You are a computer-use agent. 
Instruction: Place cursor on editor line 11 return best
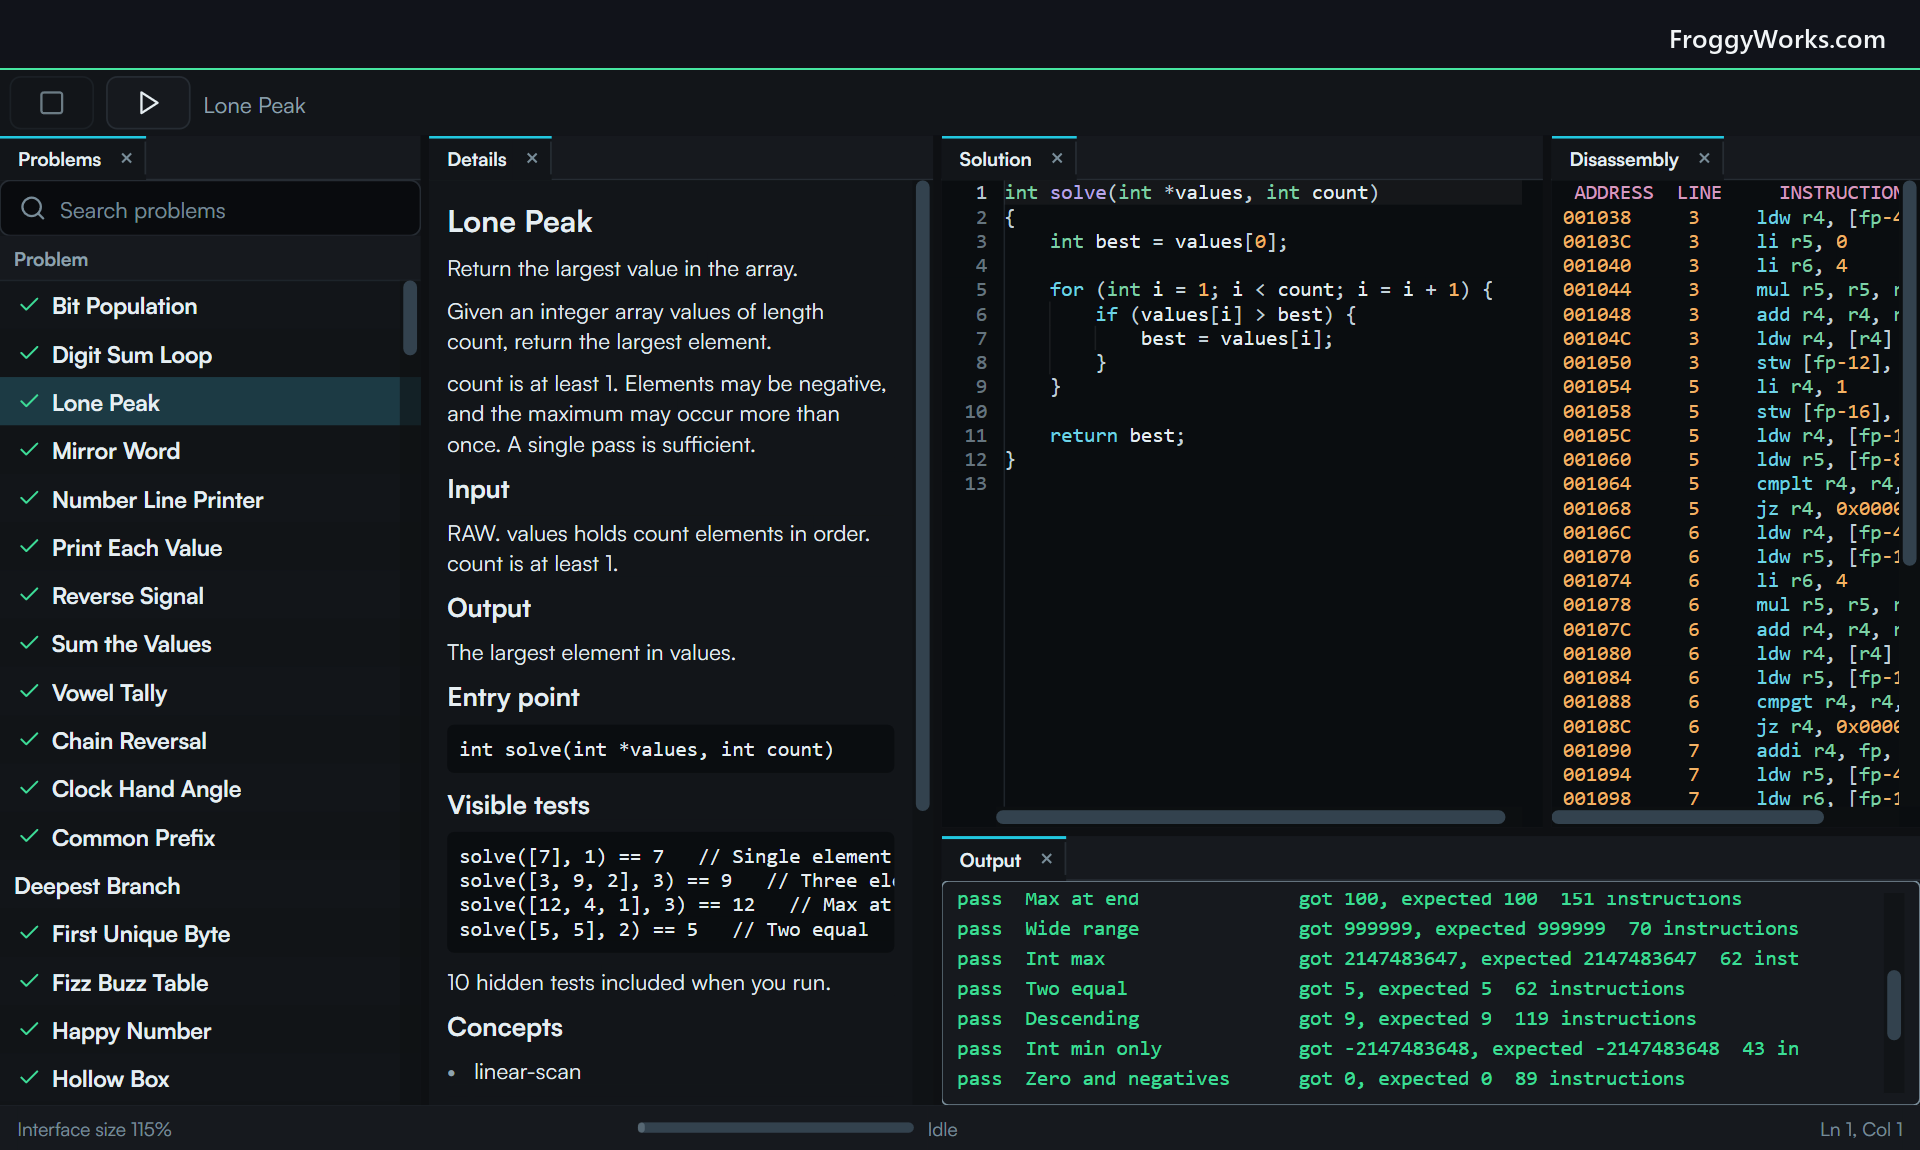1117,436
